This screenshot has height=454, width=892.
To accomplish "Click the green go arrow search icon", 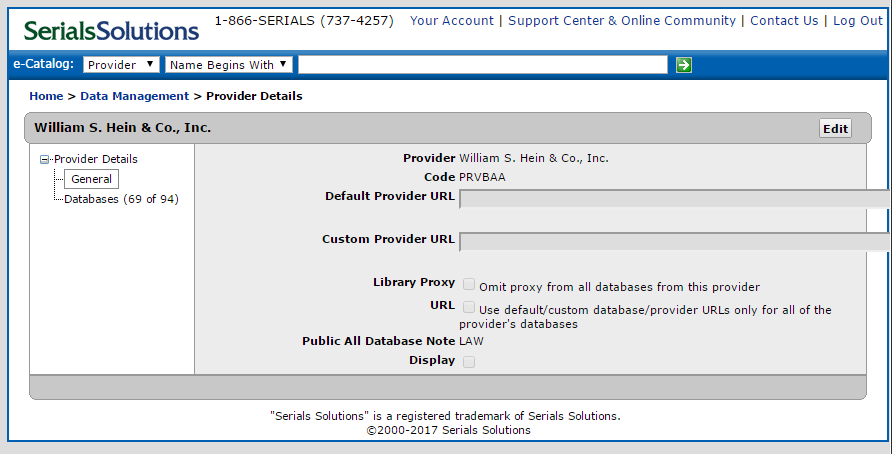I will click(x=684, y=65).
